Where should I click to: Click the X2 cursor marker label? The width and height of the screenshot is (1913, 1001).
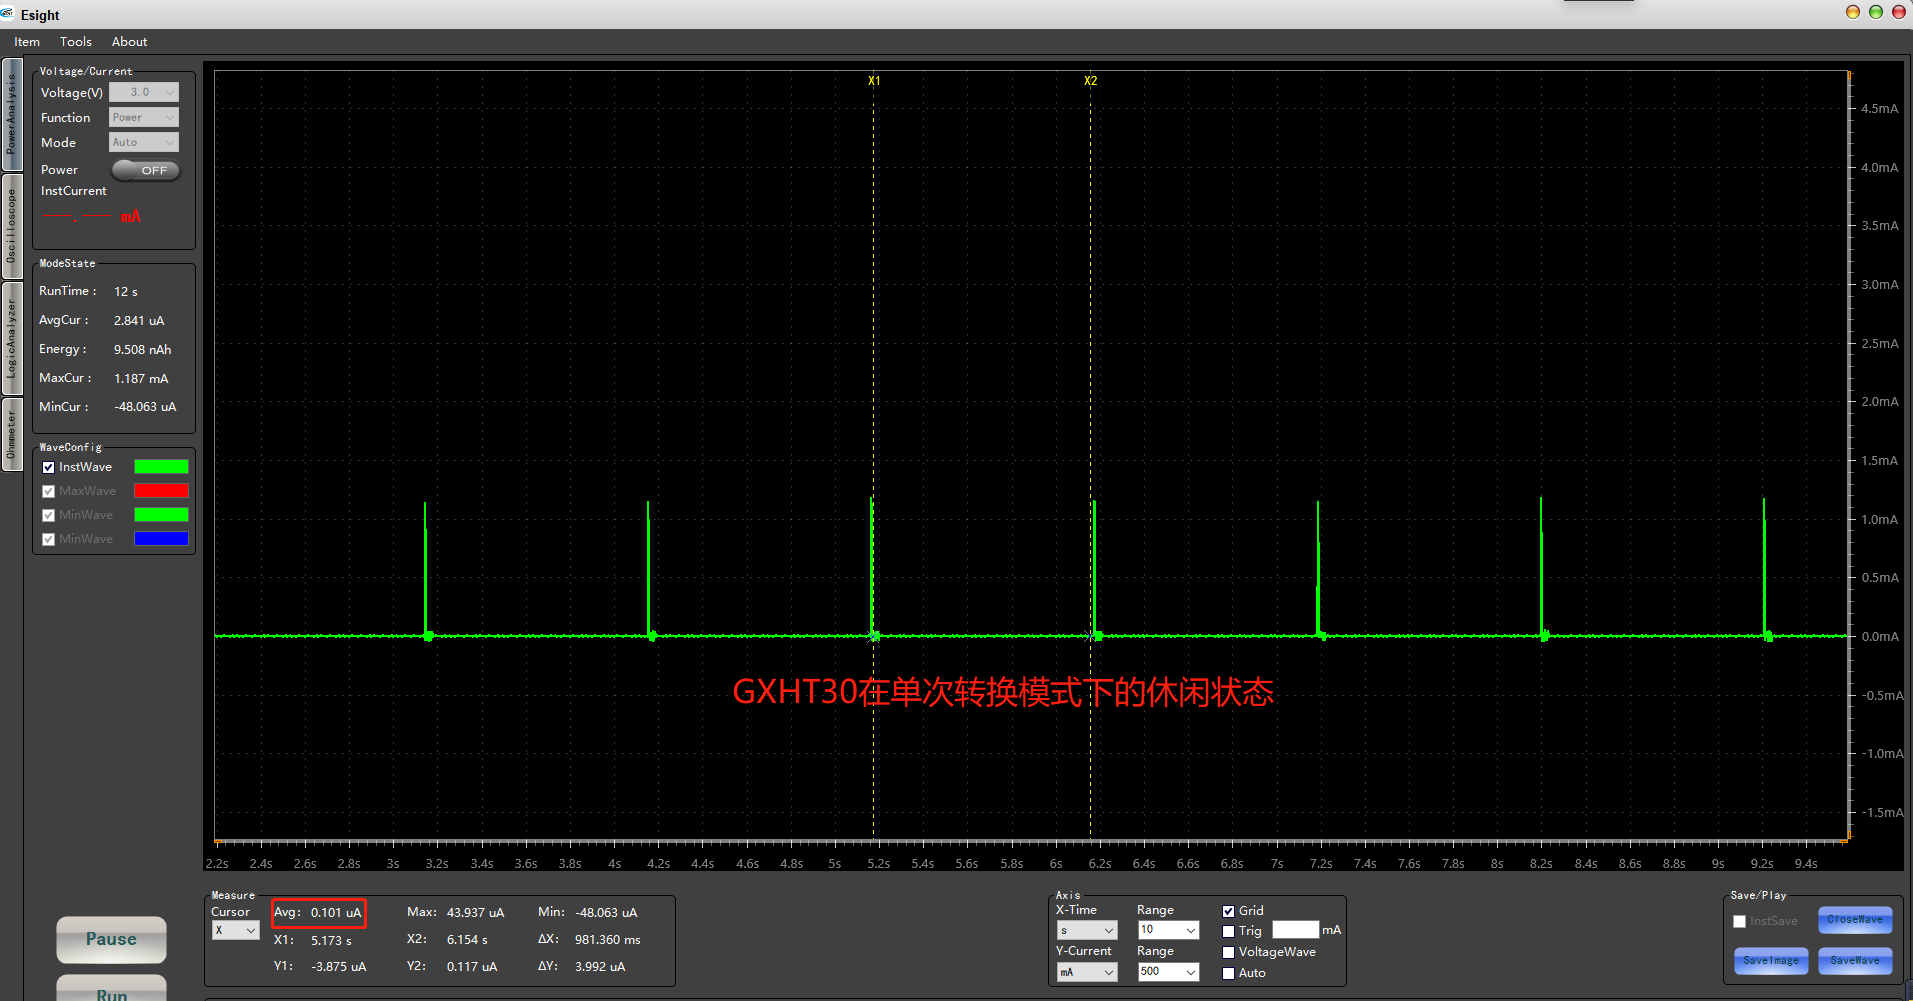[x=1090, y=81]
